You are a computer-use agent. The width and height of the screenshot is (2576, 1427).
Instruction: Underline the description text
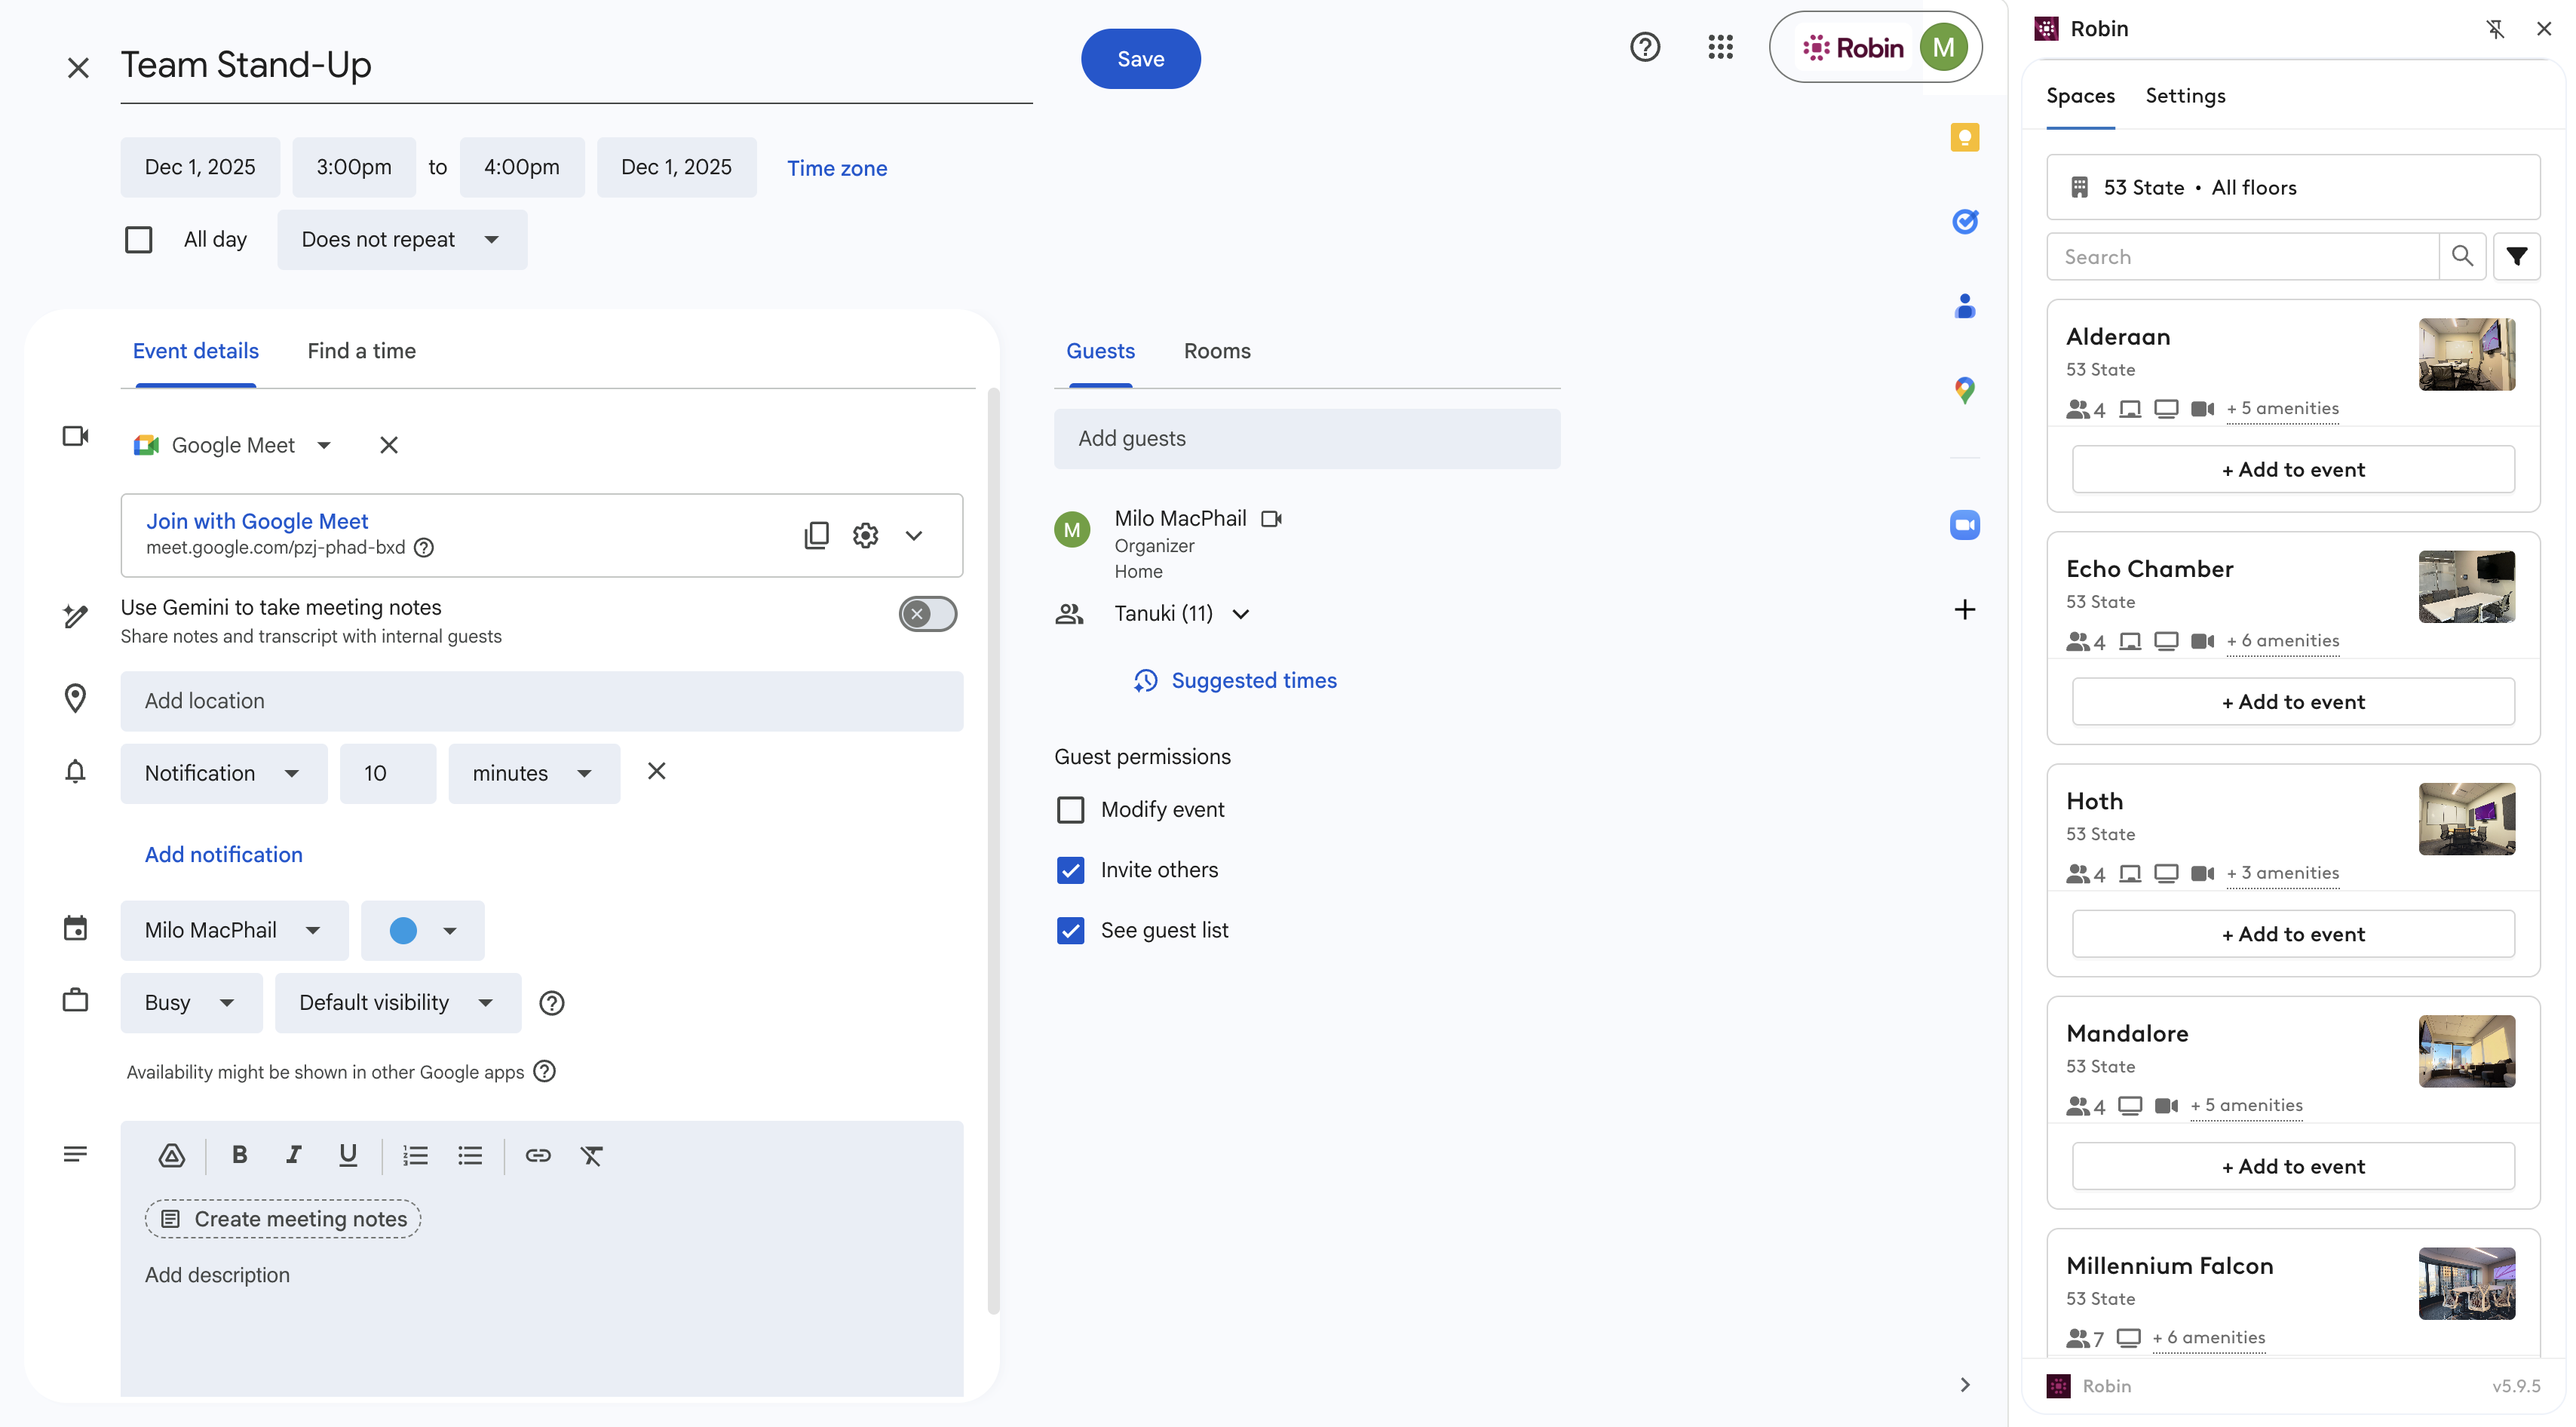[x=347, y=1155]
